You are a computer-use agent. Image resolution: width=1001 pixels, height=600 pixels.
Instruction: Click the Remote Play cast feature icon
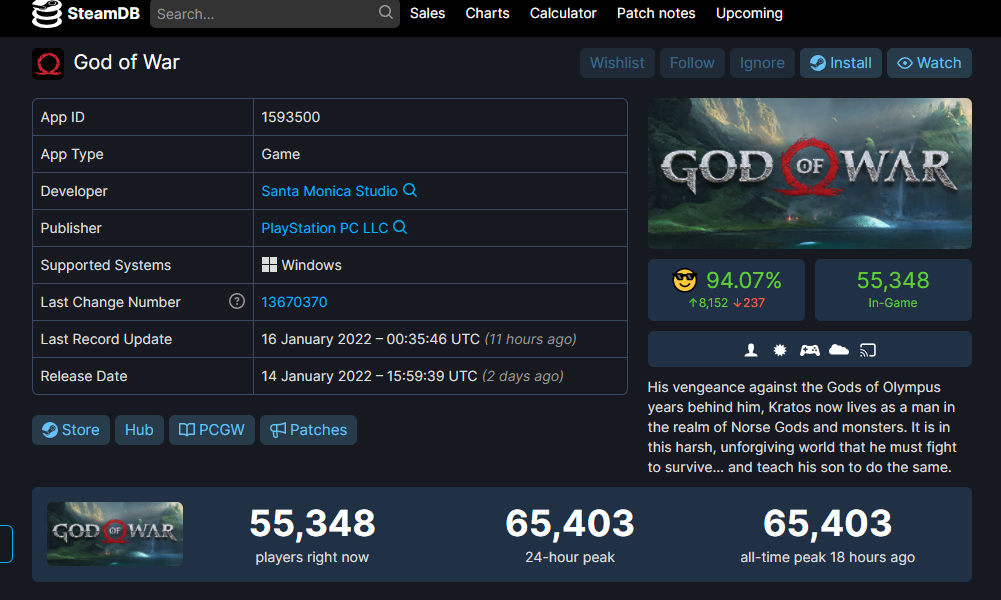868,350
